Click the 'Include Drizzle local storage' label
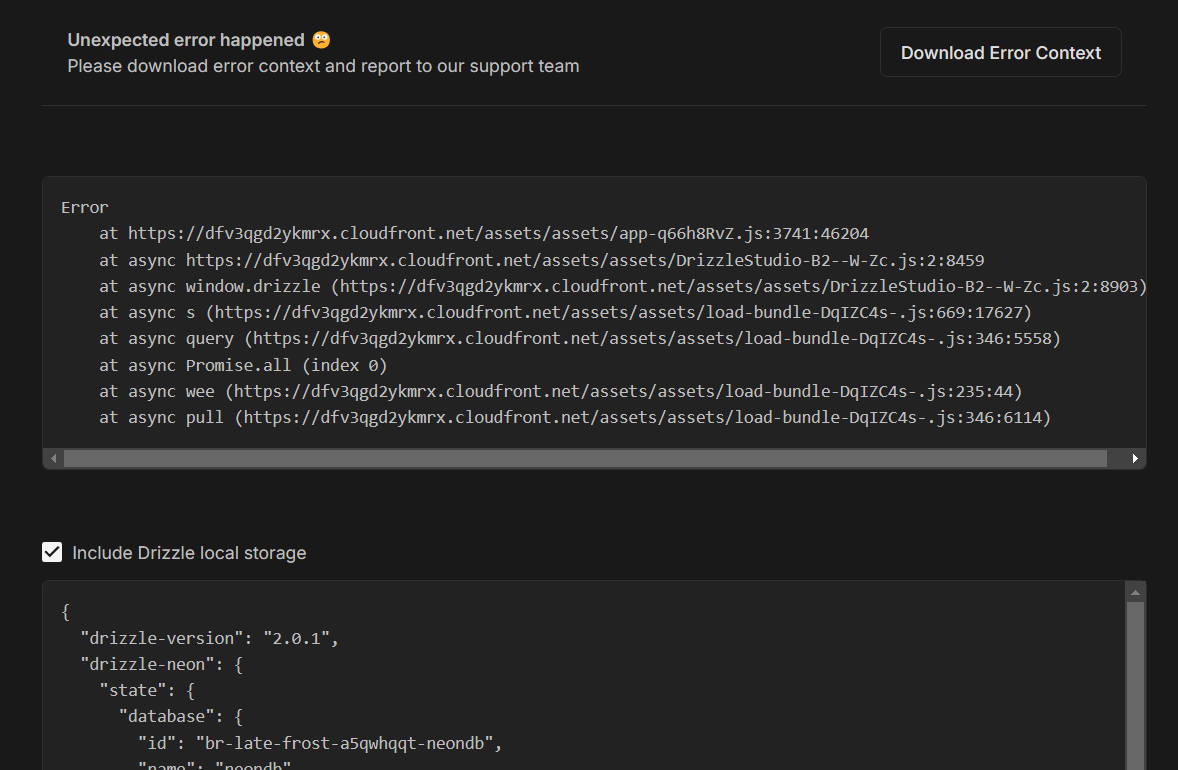The width and height of the screenshot is (1178, 770). 189,553
